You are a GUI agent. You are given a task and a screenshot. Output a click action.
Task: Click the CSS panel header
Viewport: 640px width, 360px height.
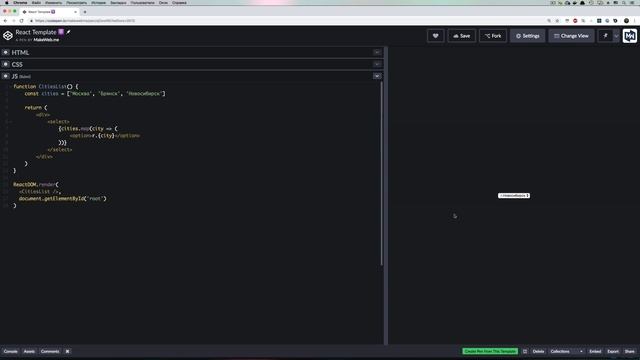pos(192,64)
